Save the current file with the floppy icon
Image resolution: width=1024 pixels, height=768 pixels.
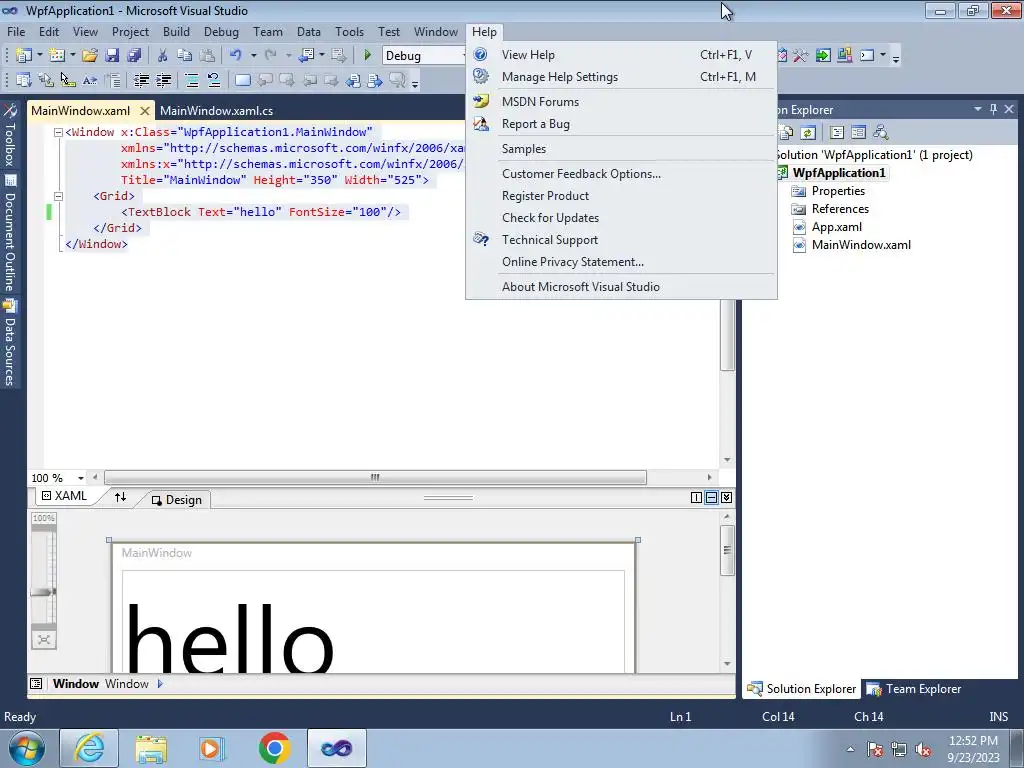pyautogui.click(x=112, y=56)
